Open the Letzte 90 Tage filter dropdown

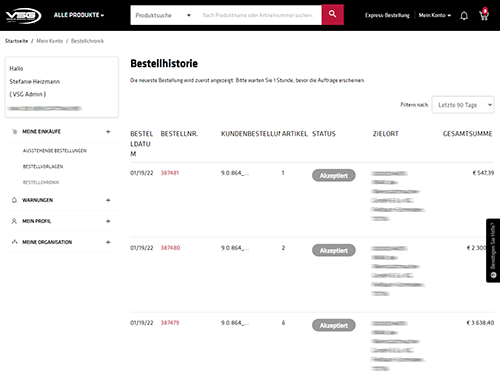click(x=463, y=105)
